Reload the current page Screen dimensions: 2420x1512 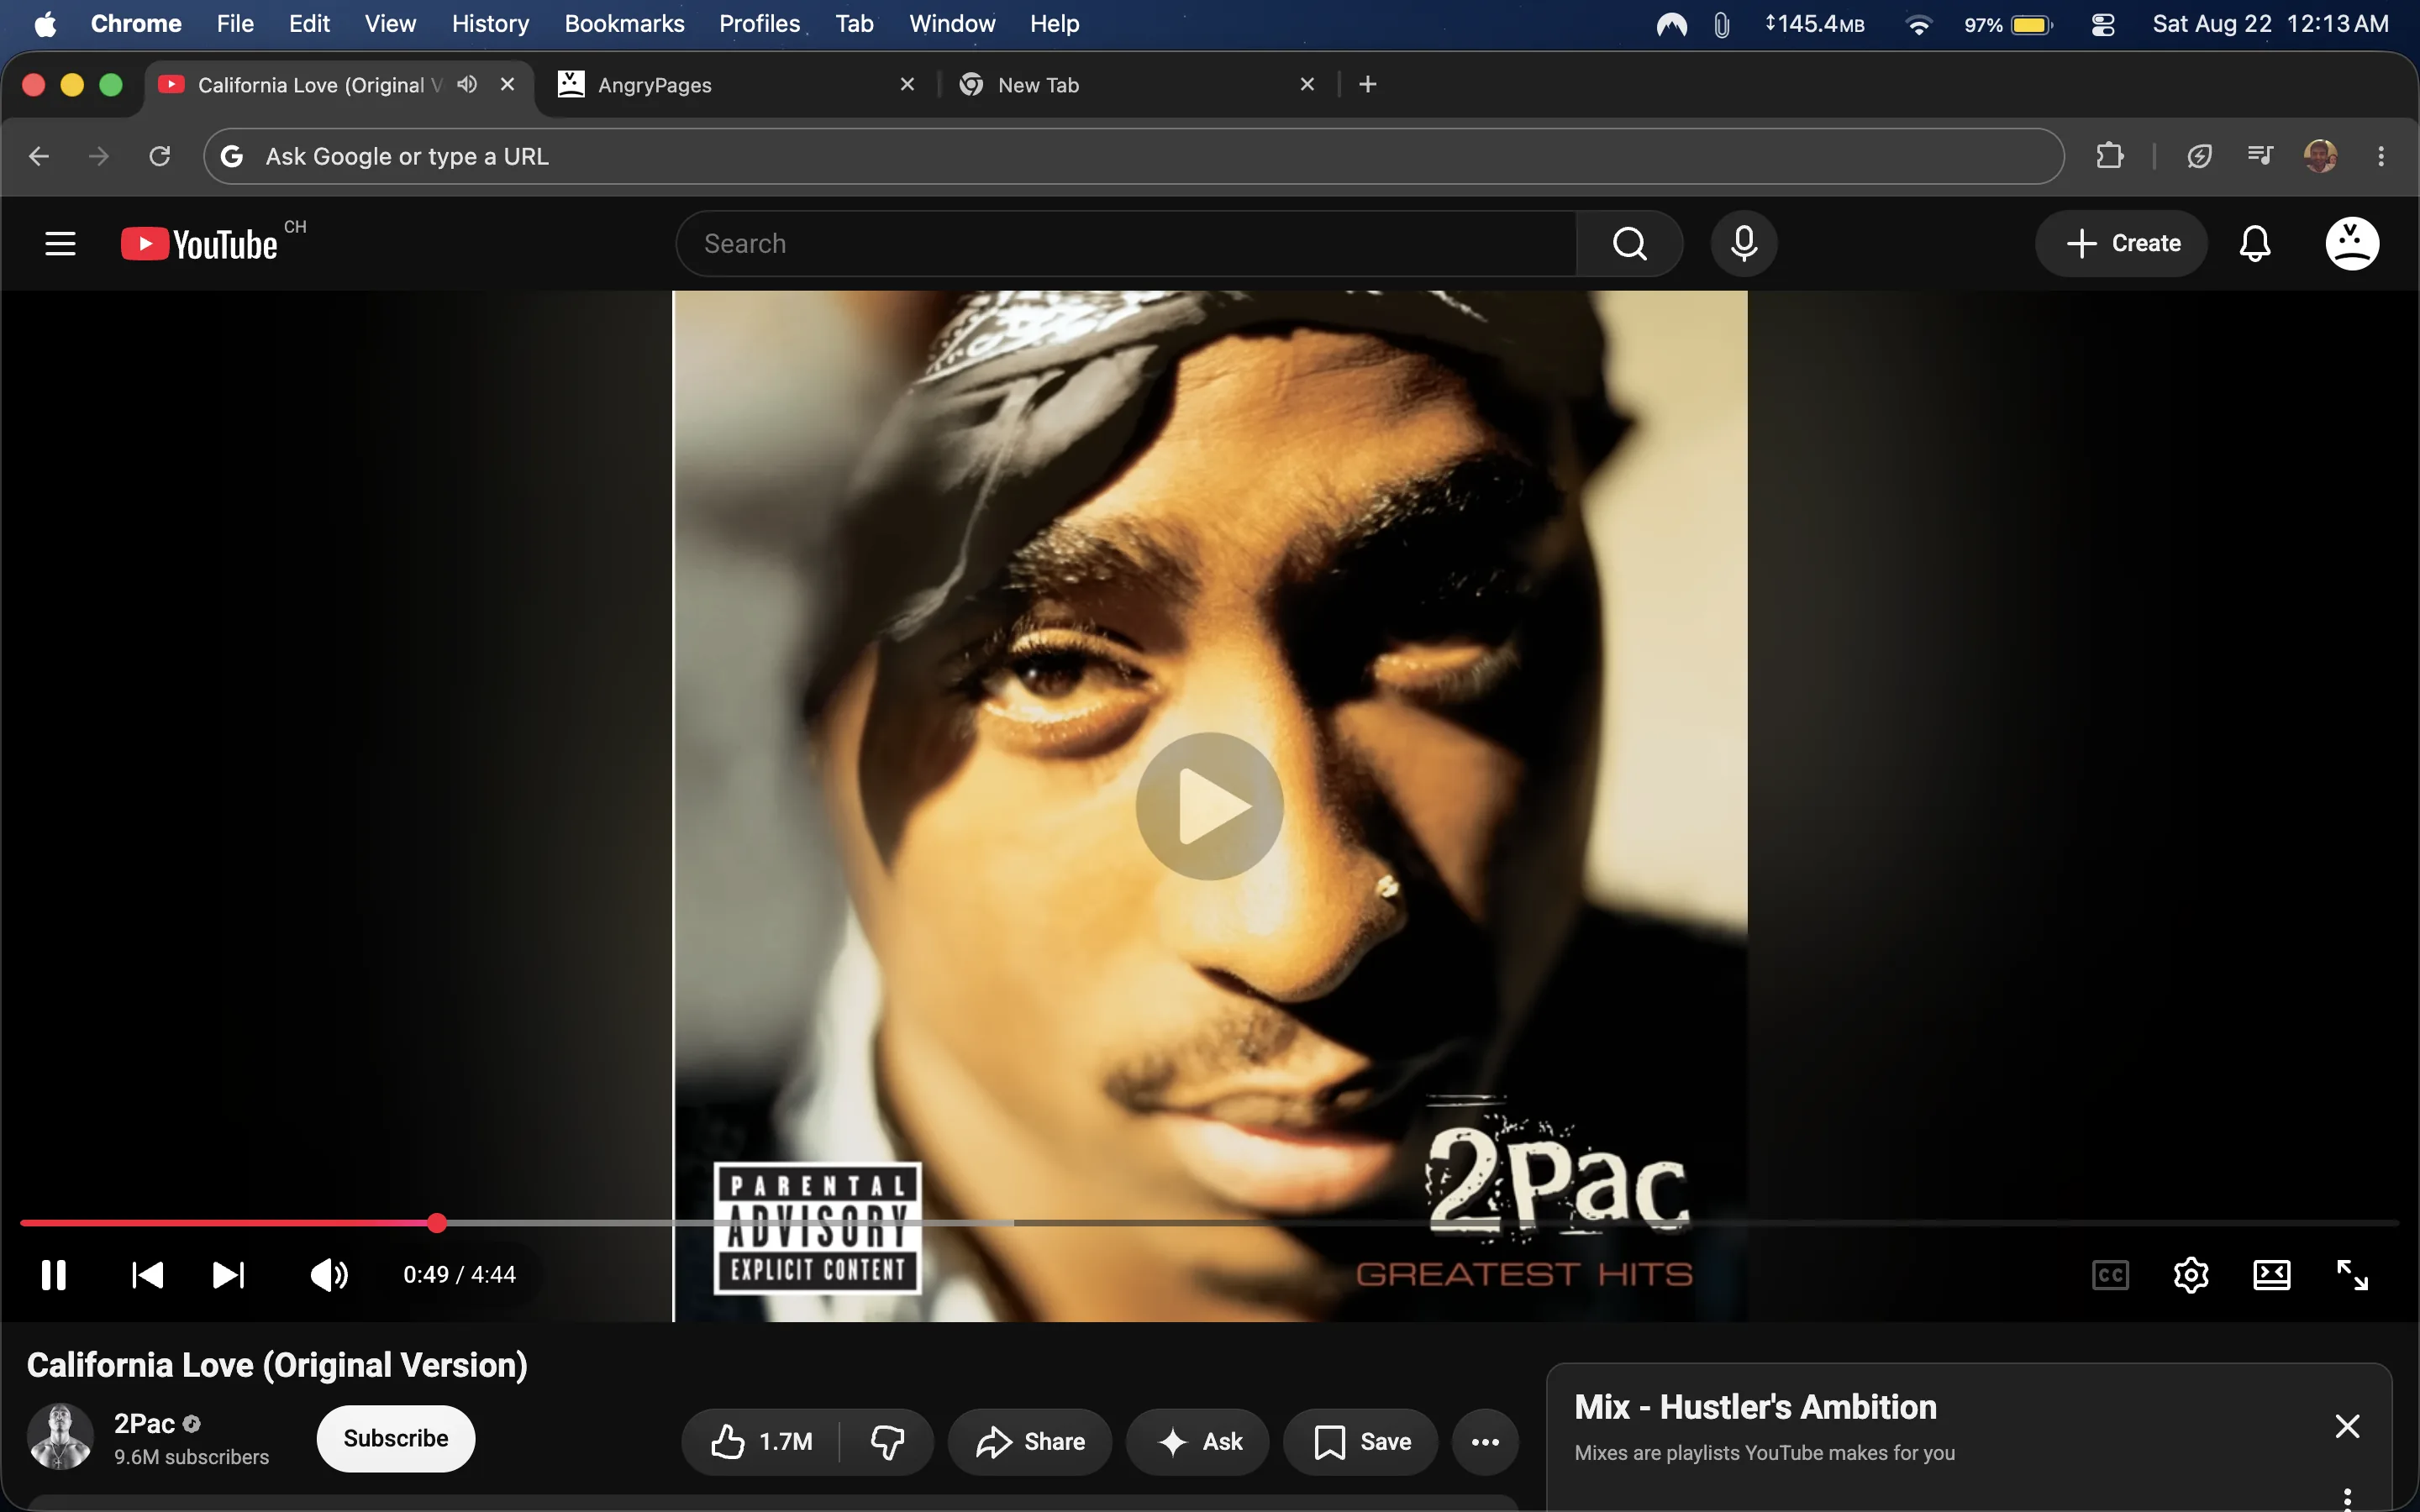coord(160,156)
